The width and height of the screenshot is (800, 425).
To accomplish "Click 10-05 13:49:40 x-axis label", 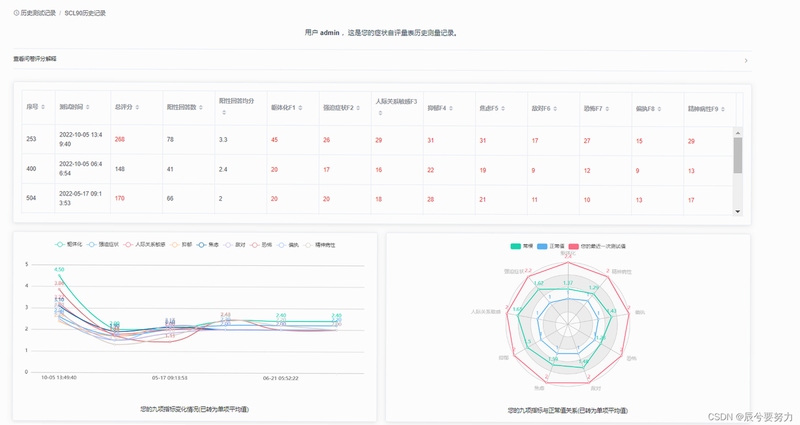I will (59, 378).
